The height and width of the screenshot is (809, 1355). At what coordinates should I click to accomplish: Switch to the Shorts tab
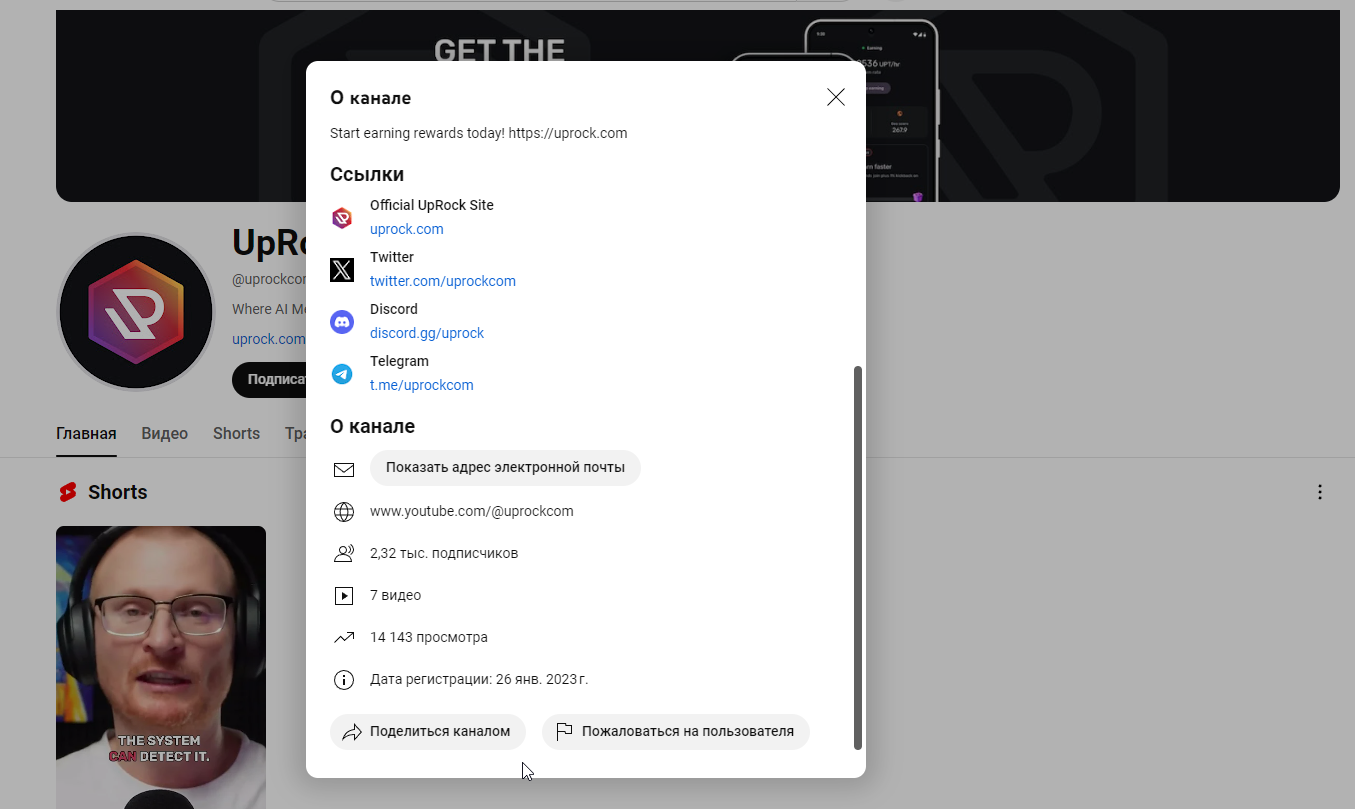click(236, 433)
